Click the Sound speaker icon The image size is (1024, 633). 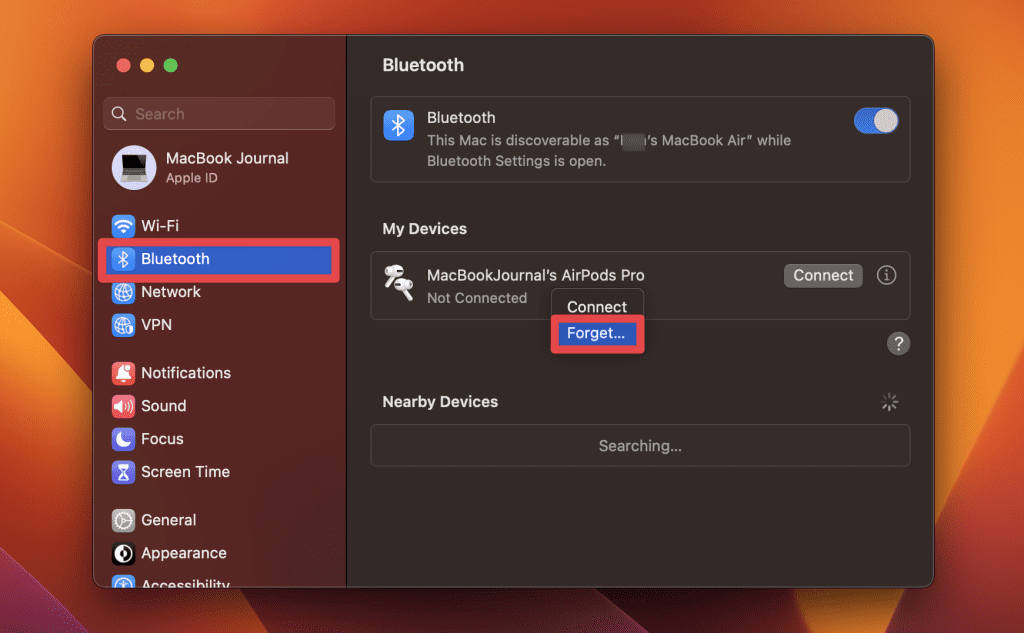(x=123, y=406)
